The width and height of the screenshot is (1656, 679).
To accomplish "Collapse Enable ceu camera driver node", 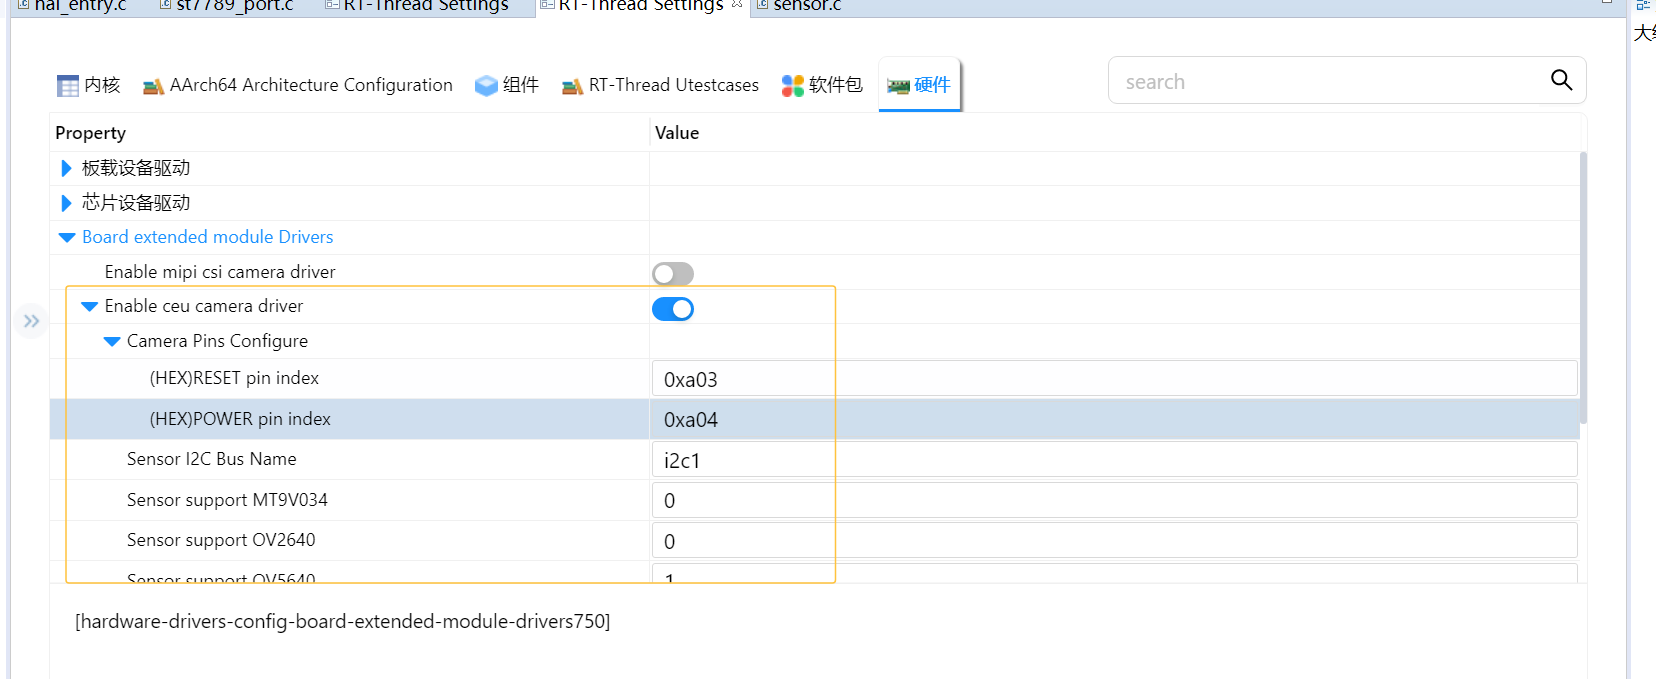I will (89, 307).
